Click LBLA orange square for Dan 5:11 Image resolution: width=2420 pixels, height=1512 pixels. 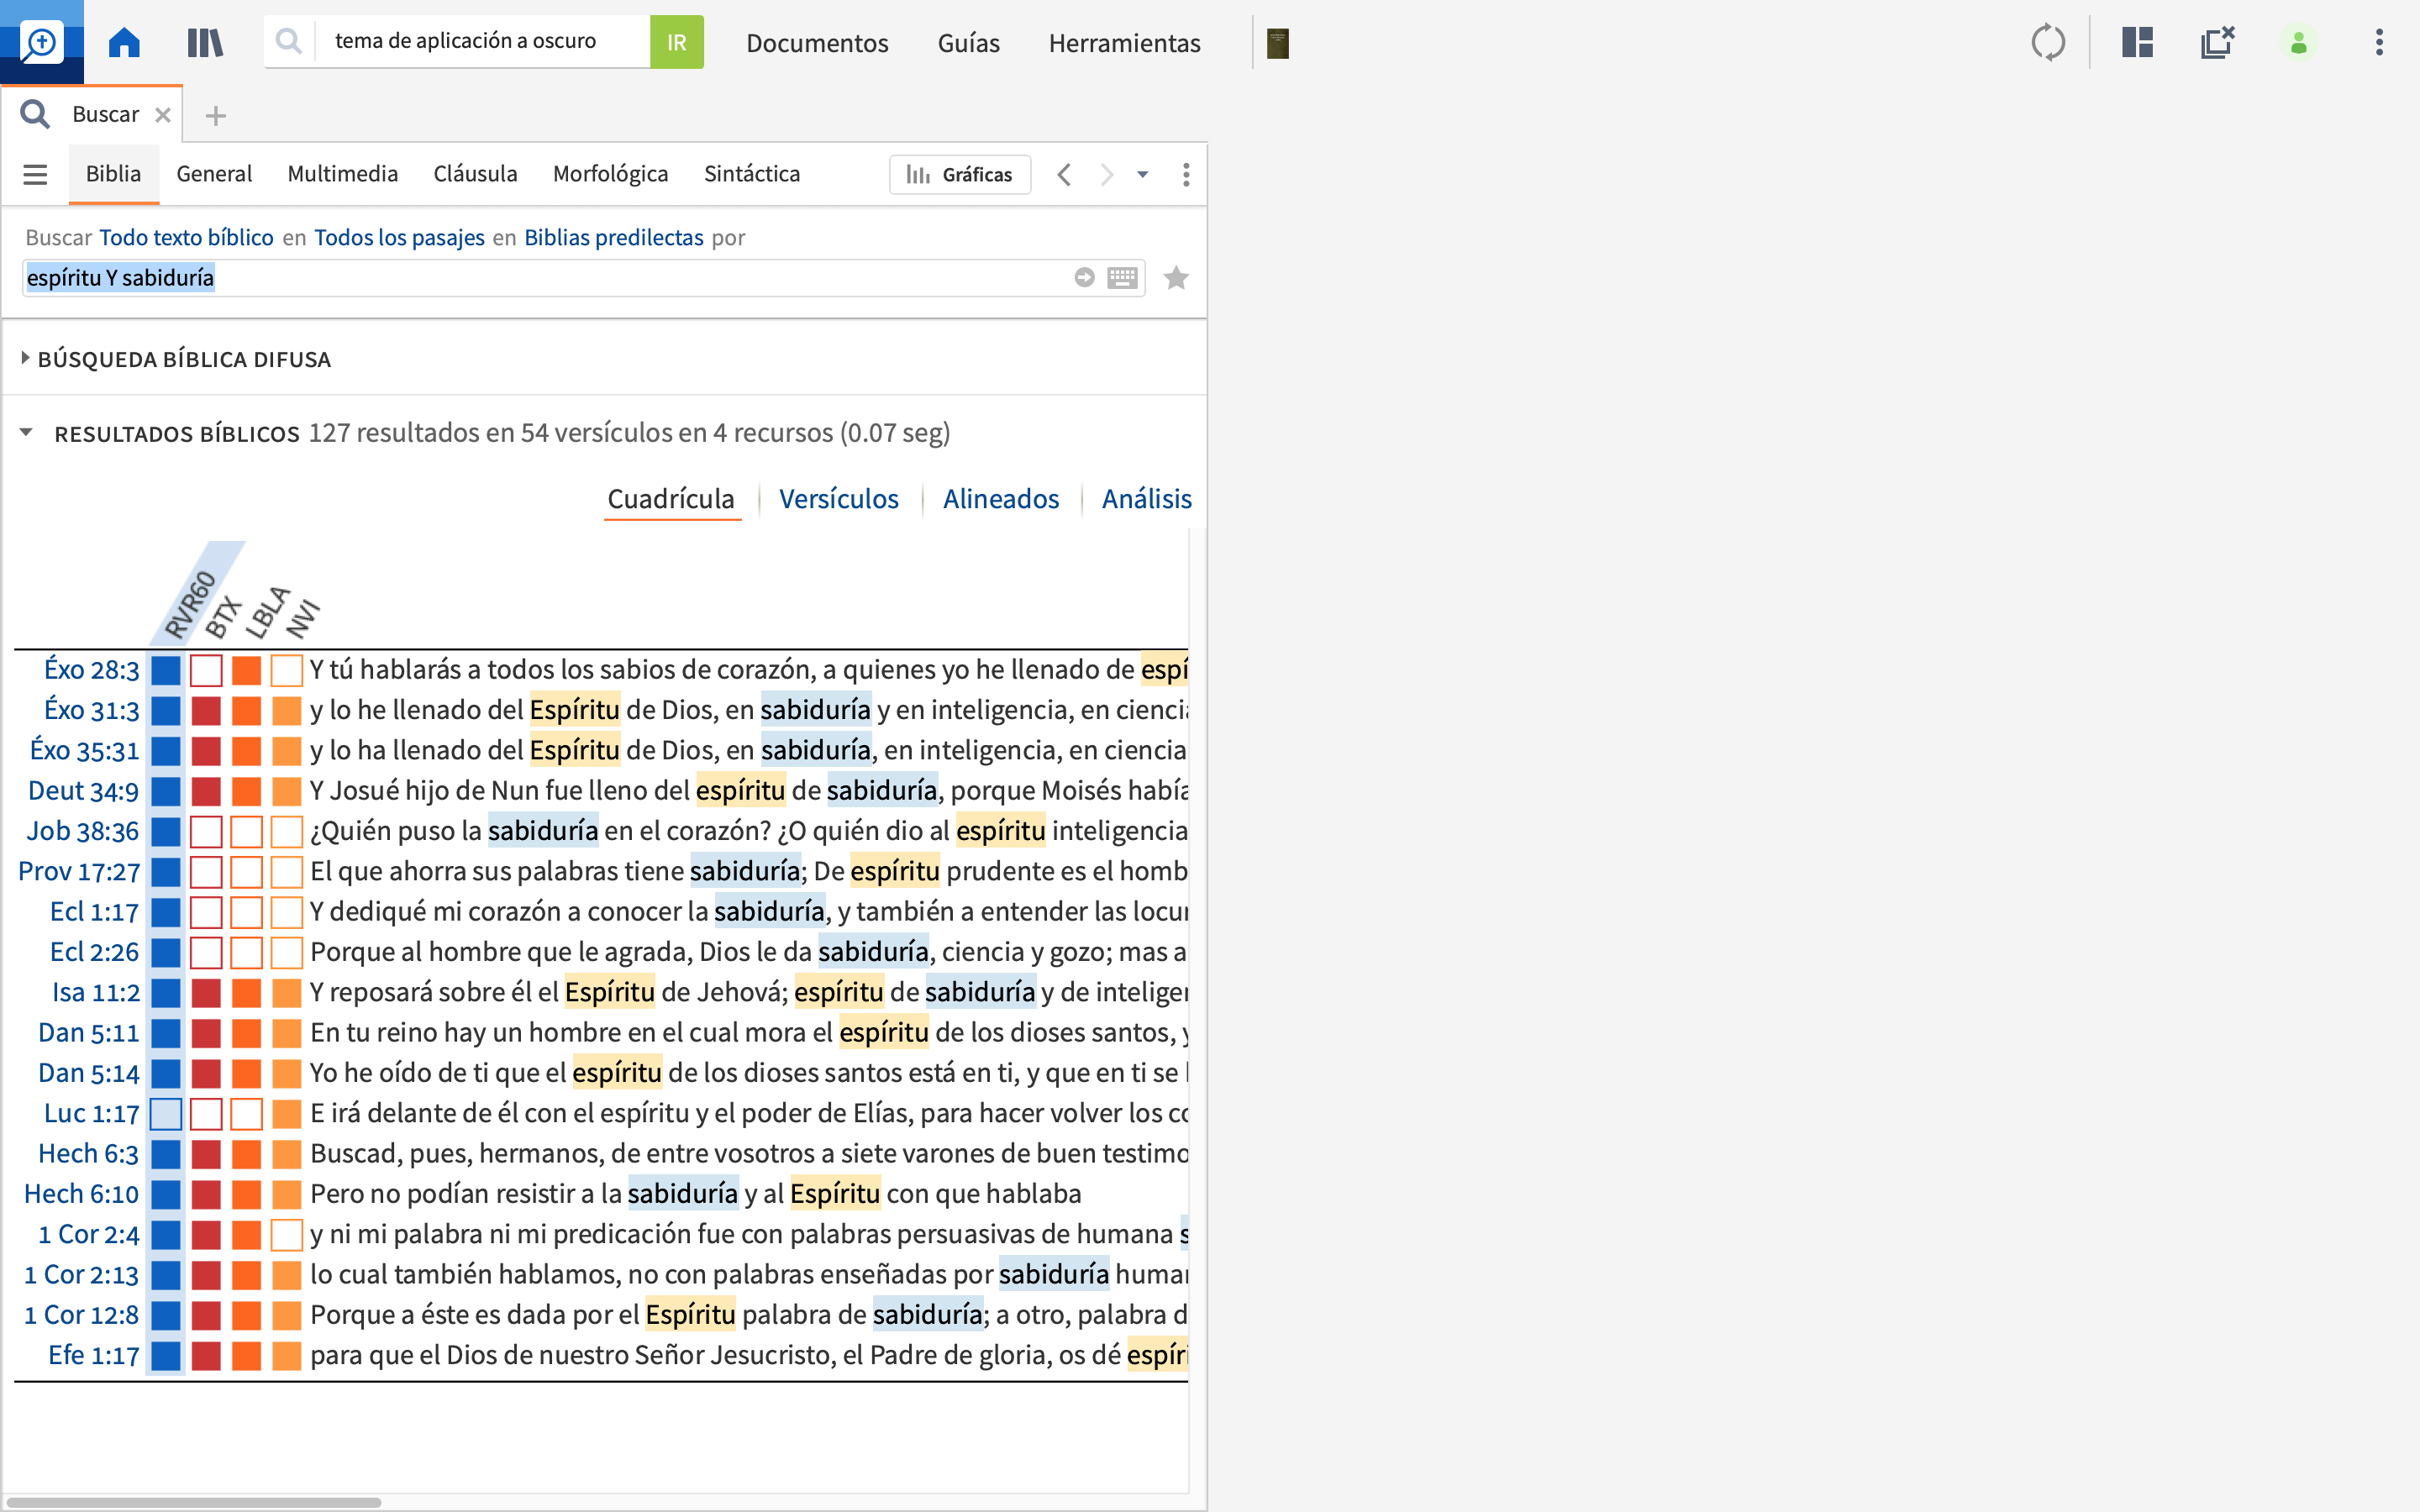[x=246, y=1033]
